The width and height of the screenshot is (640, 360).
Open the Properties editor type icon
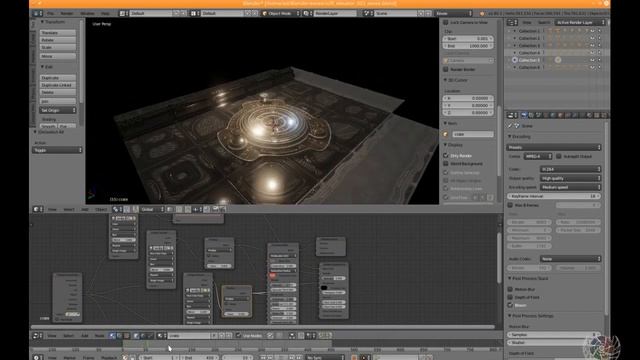point(511,116)
